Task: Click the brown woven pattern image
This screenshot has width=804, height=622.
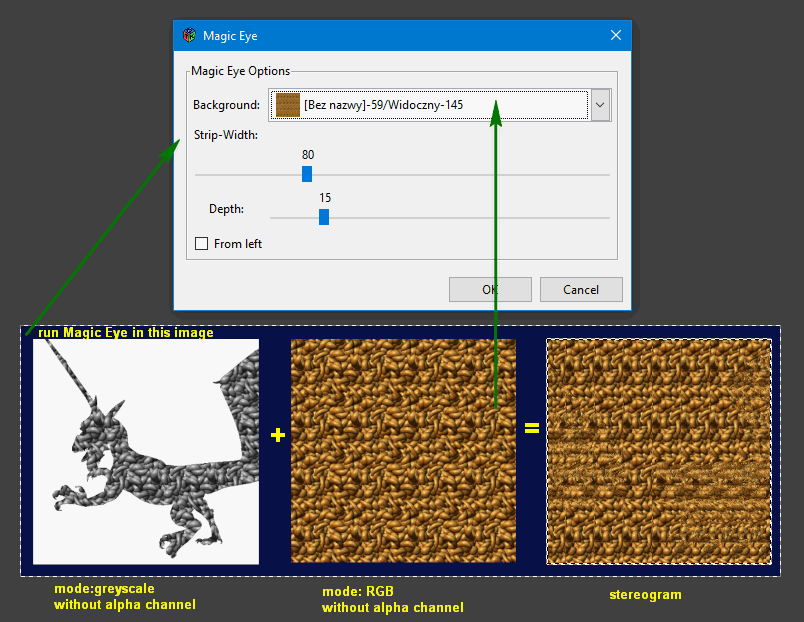Action: [404, 451]
